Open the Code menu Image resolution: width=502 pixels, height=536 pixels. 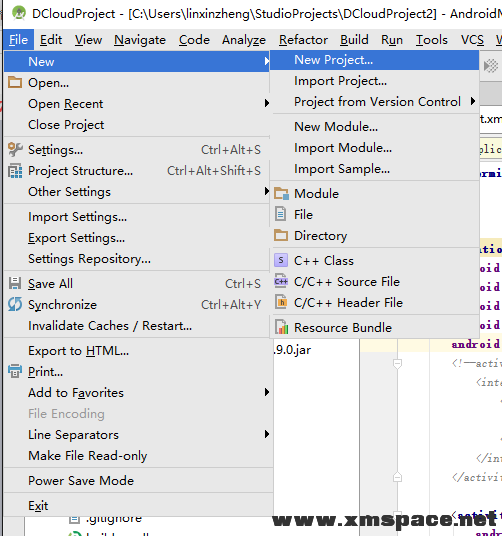pos(194,40)
